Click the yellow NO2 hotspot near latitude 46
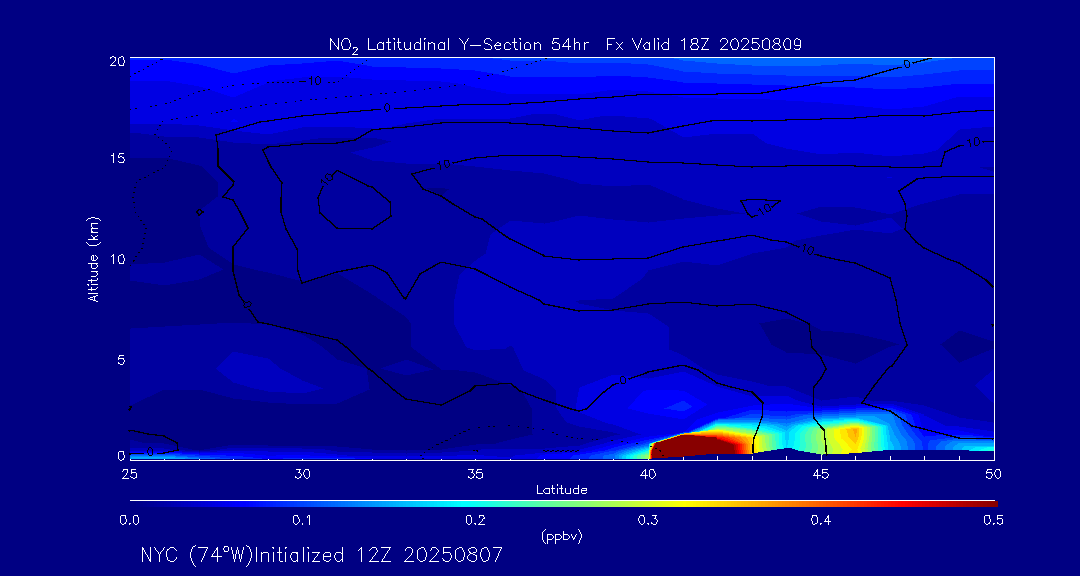 pyautogui.click(x=851, y=437)
